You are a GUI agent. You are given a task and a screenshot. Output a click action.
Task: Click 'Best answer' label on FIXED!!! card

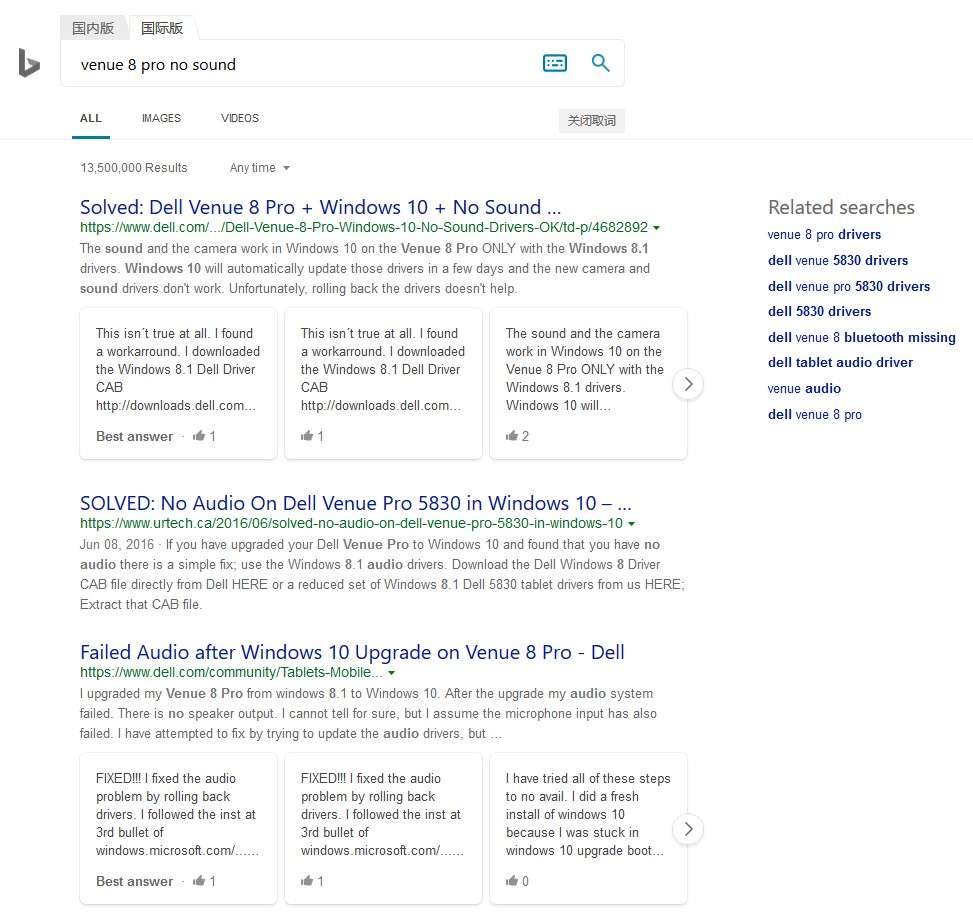tap(134, 881)
